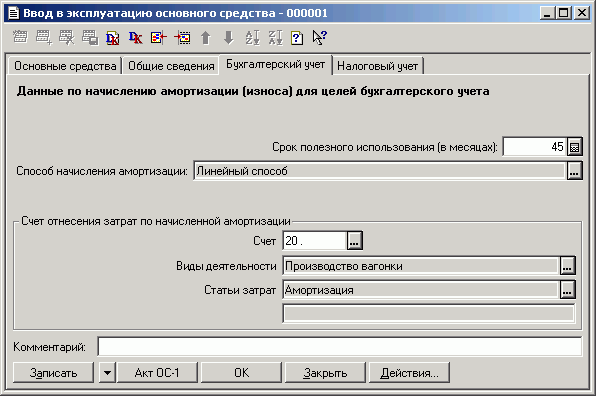
Task: Open help description (question mark page) icon
Action: 297,37
